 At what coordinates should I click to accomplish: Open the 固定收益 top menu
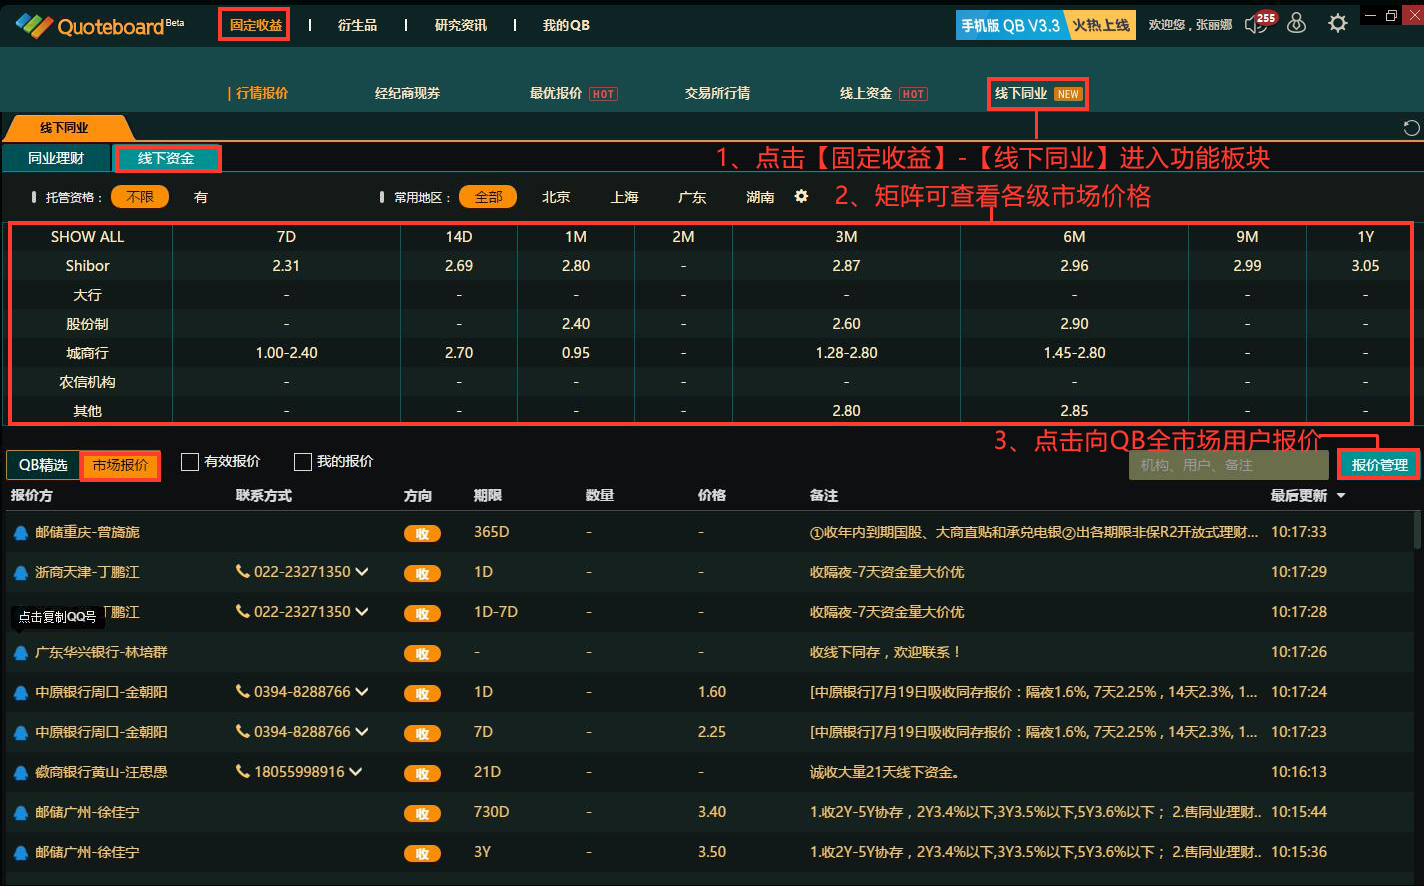tap(255, 25)
